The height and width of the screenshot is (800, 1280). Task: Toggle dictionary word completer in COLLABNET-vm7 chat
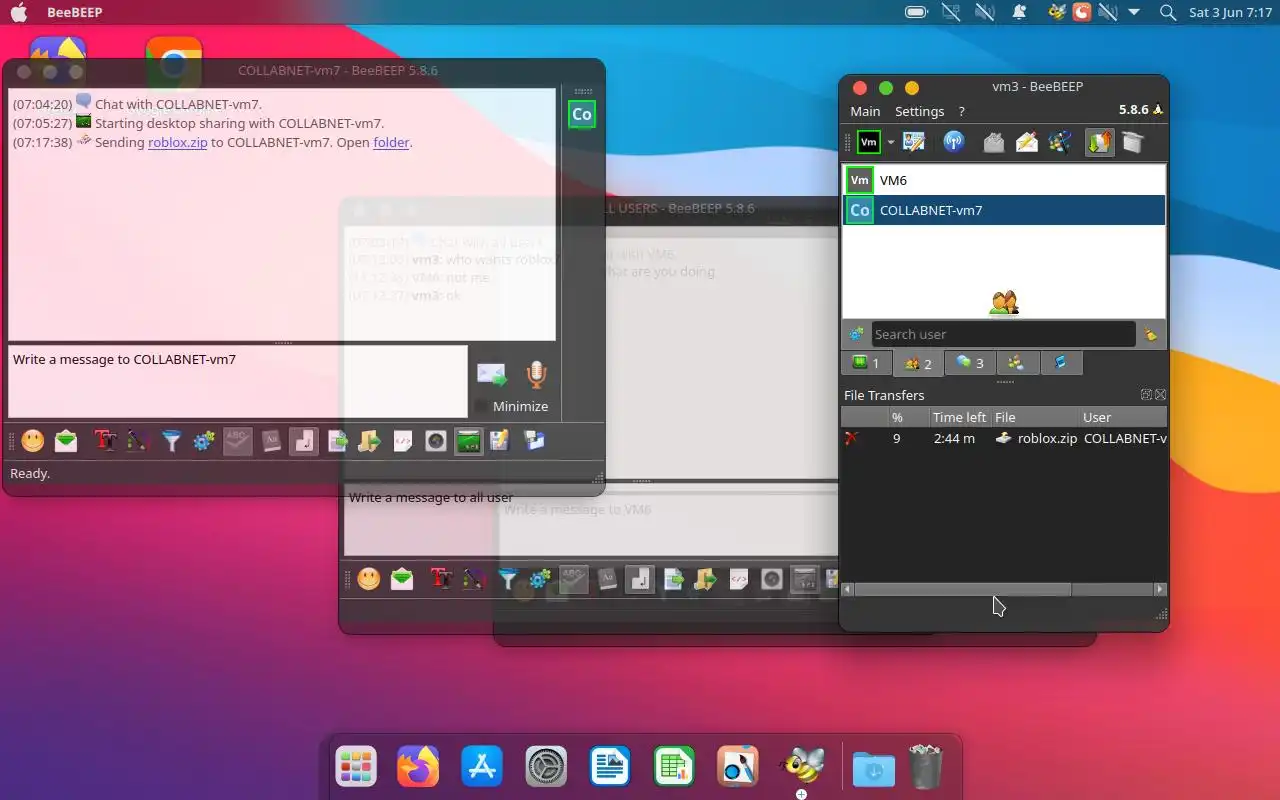coord(271,441)
